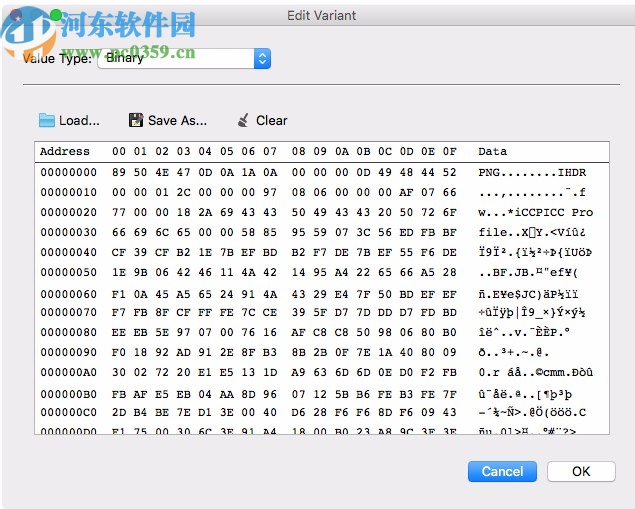Click data text '0.r áå..©cmm.Ðòû'
This screenshot has height=509, width=635.
535,372
